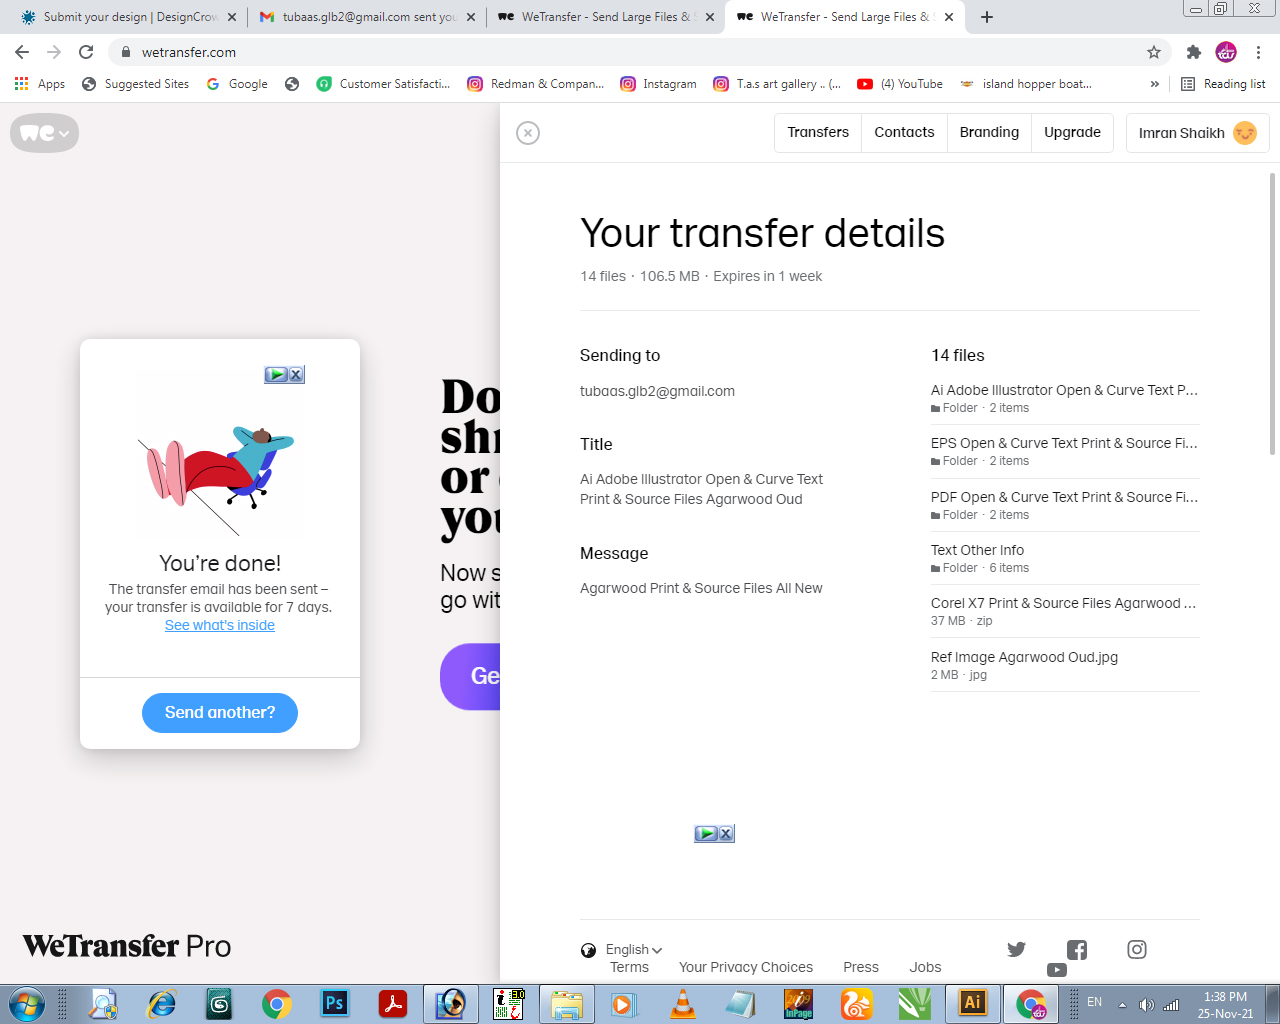
Task: Open the See what's inside link
Action: (x=220, y=625)
